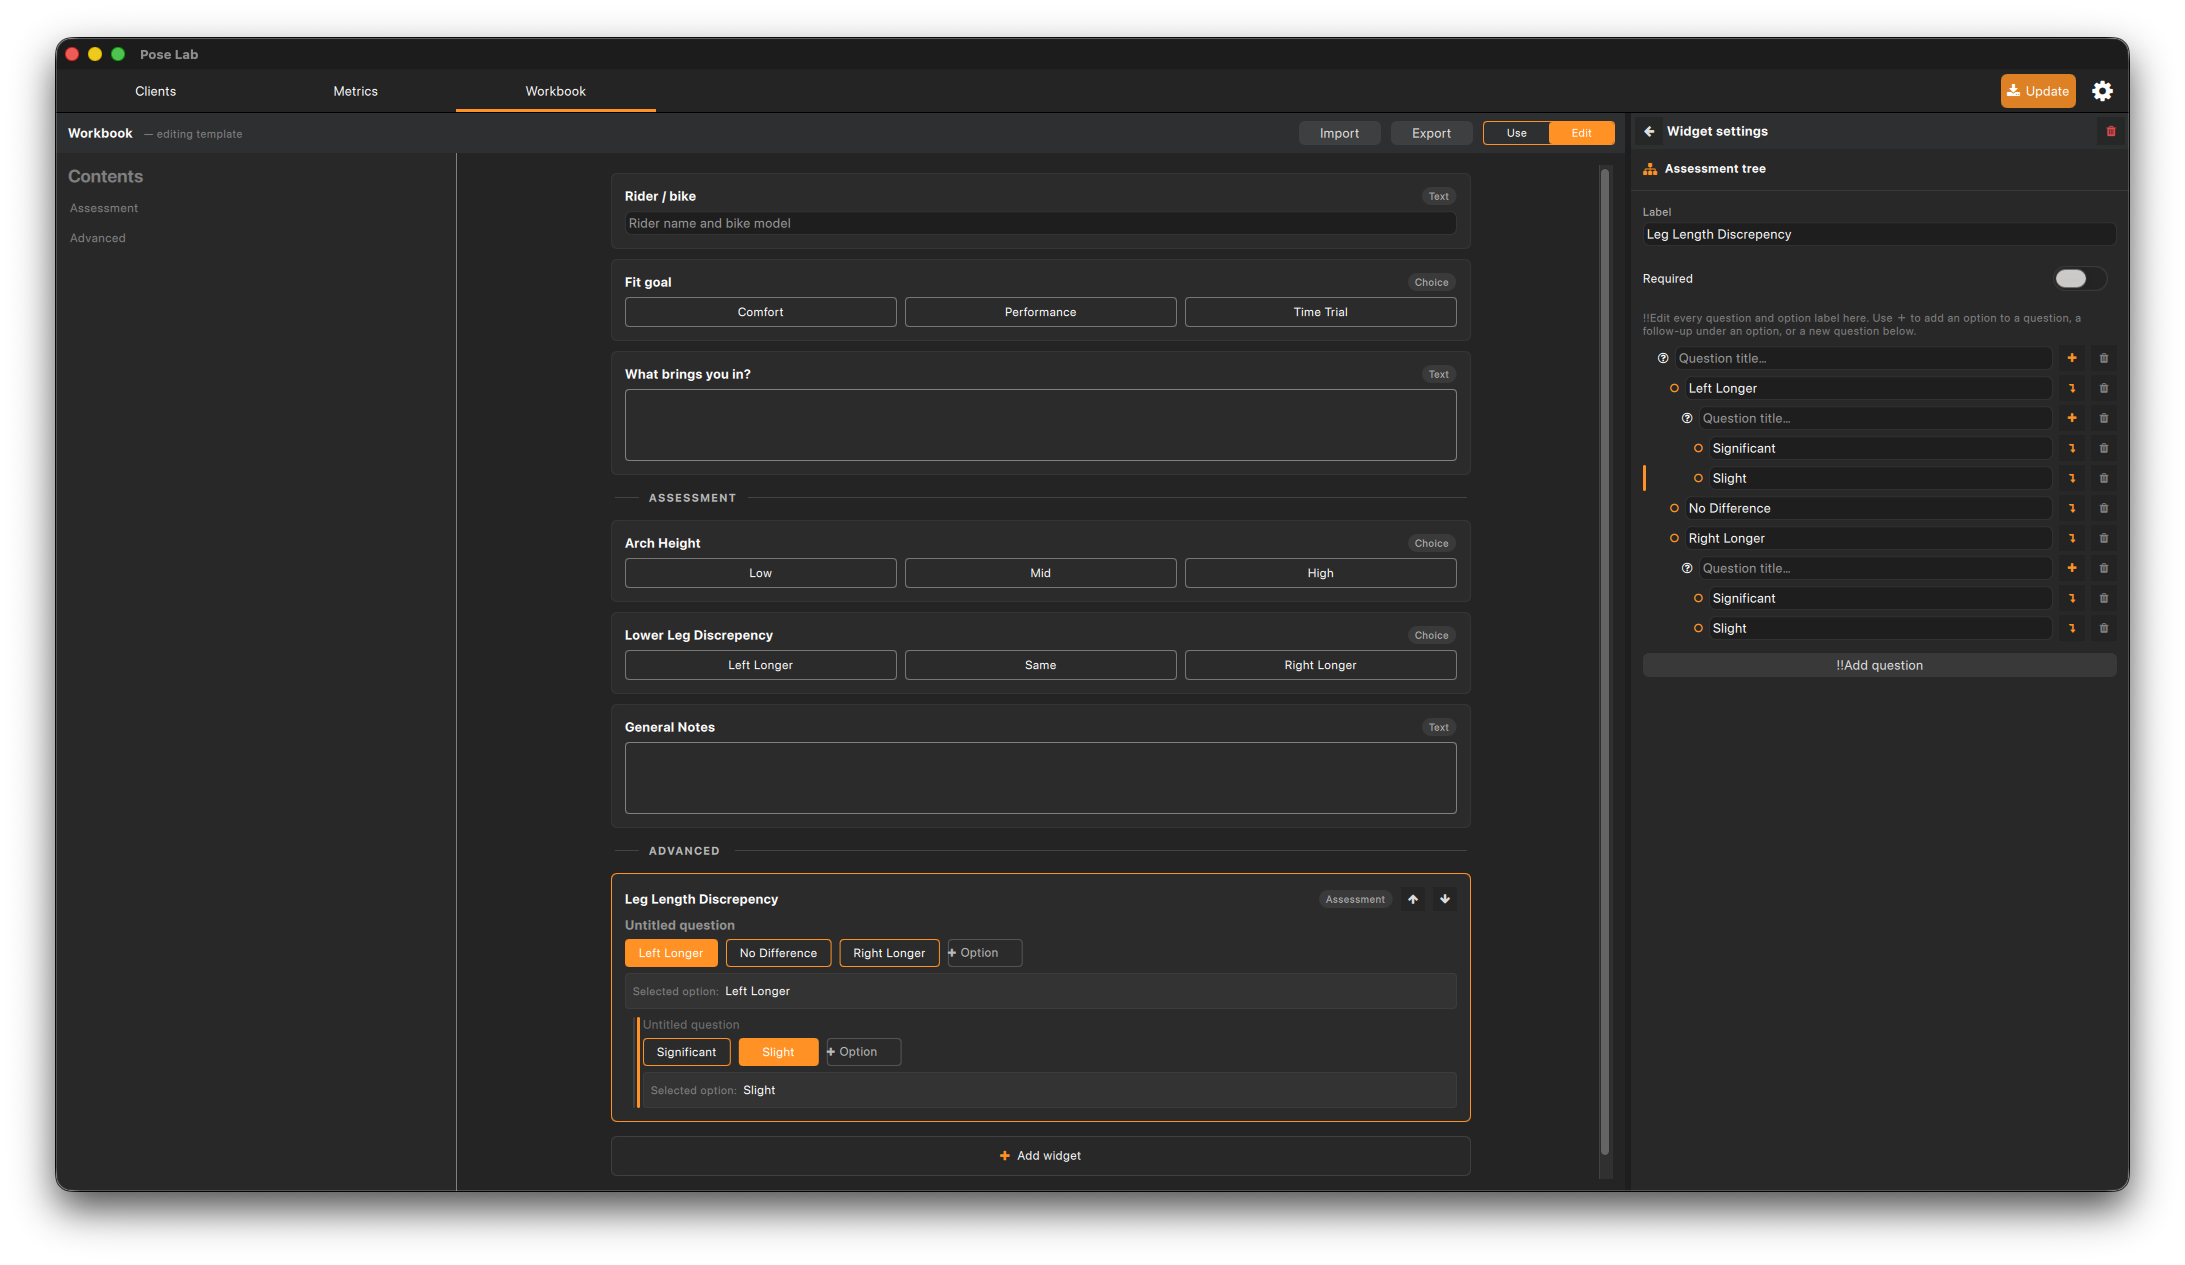This screenshot has height=1265, width=2185.
Task: Click the Update button
Action: coord(2038,91)
